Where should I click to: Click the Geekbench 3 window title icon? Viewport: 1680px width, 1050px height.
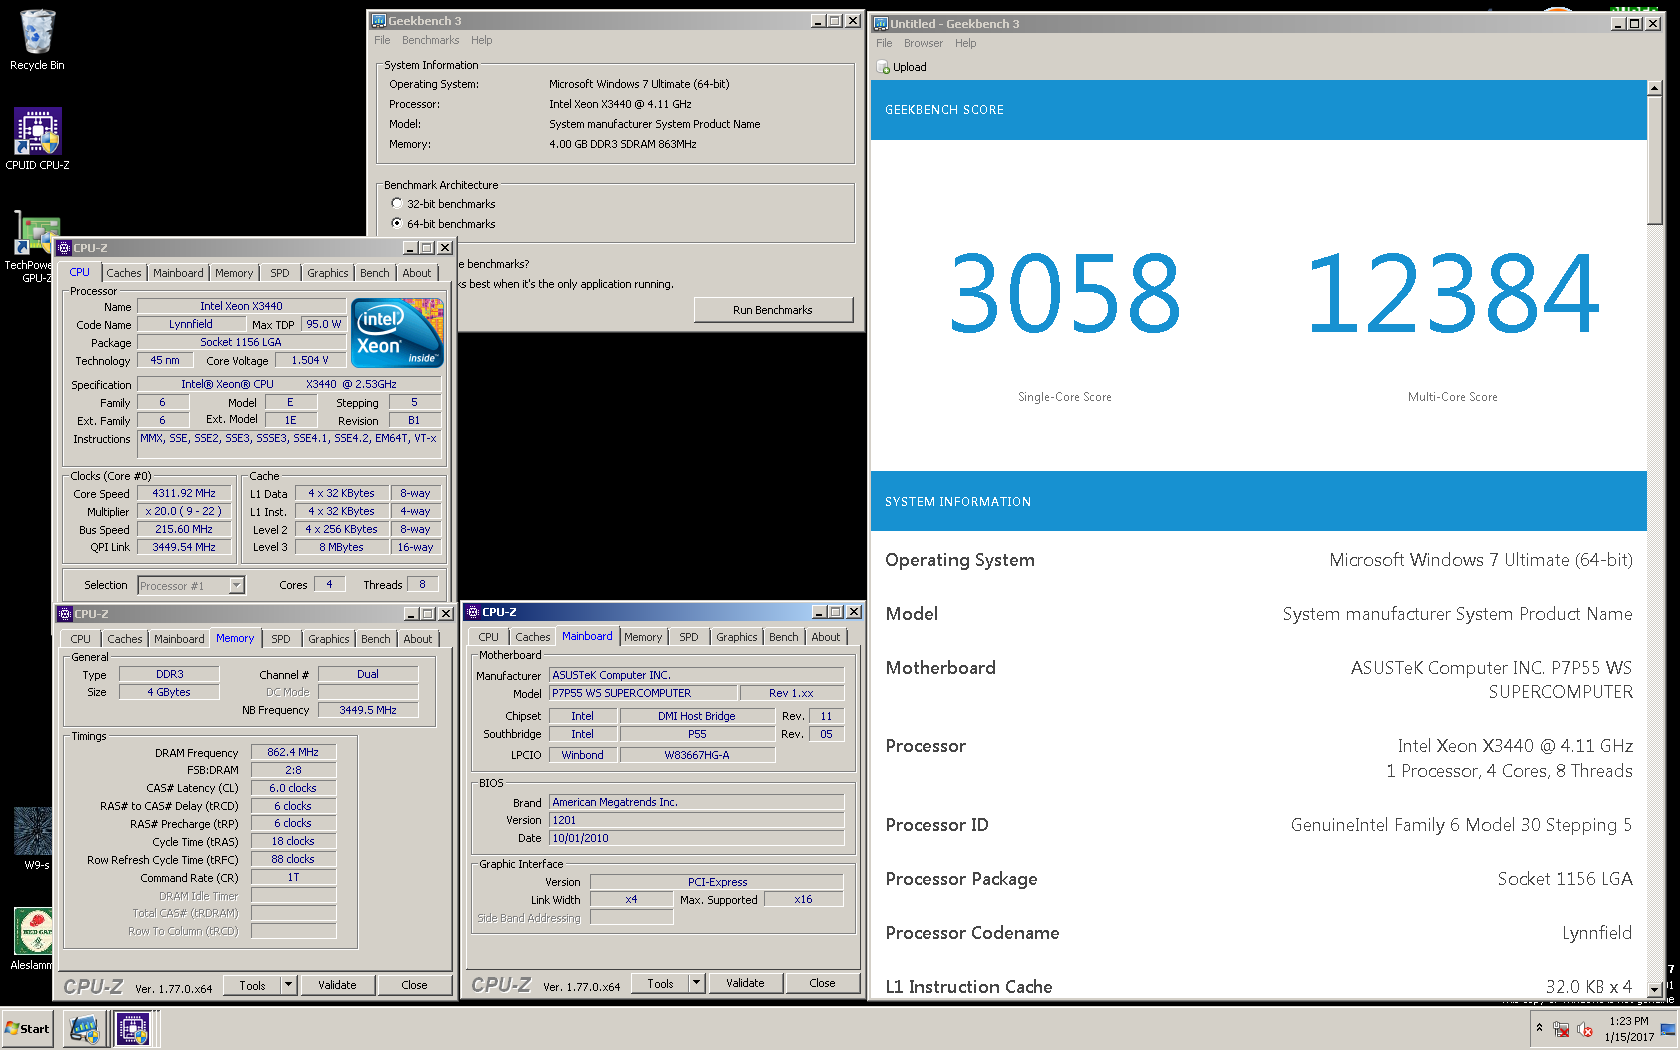click(x=379, y=20)
